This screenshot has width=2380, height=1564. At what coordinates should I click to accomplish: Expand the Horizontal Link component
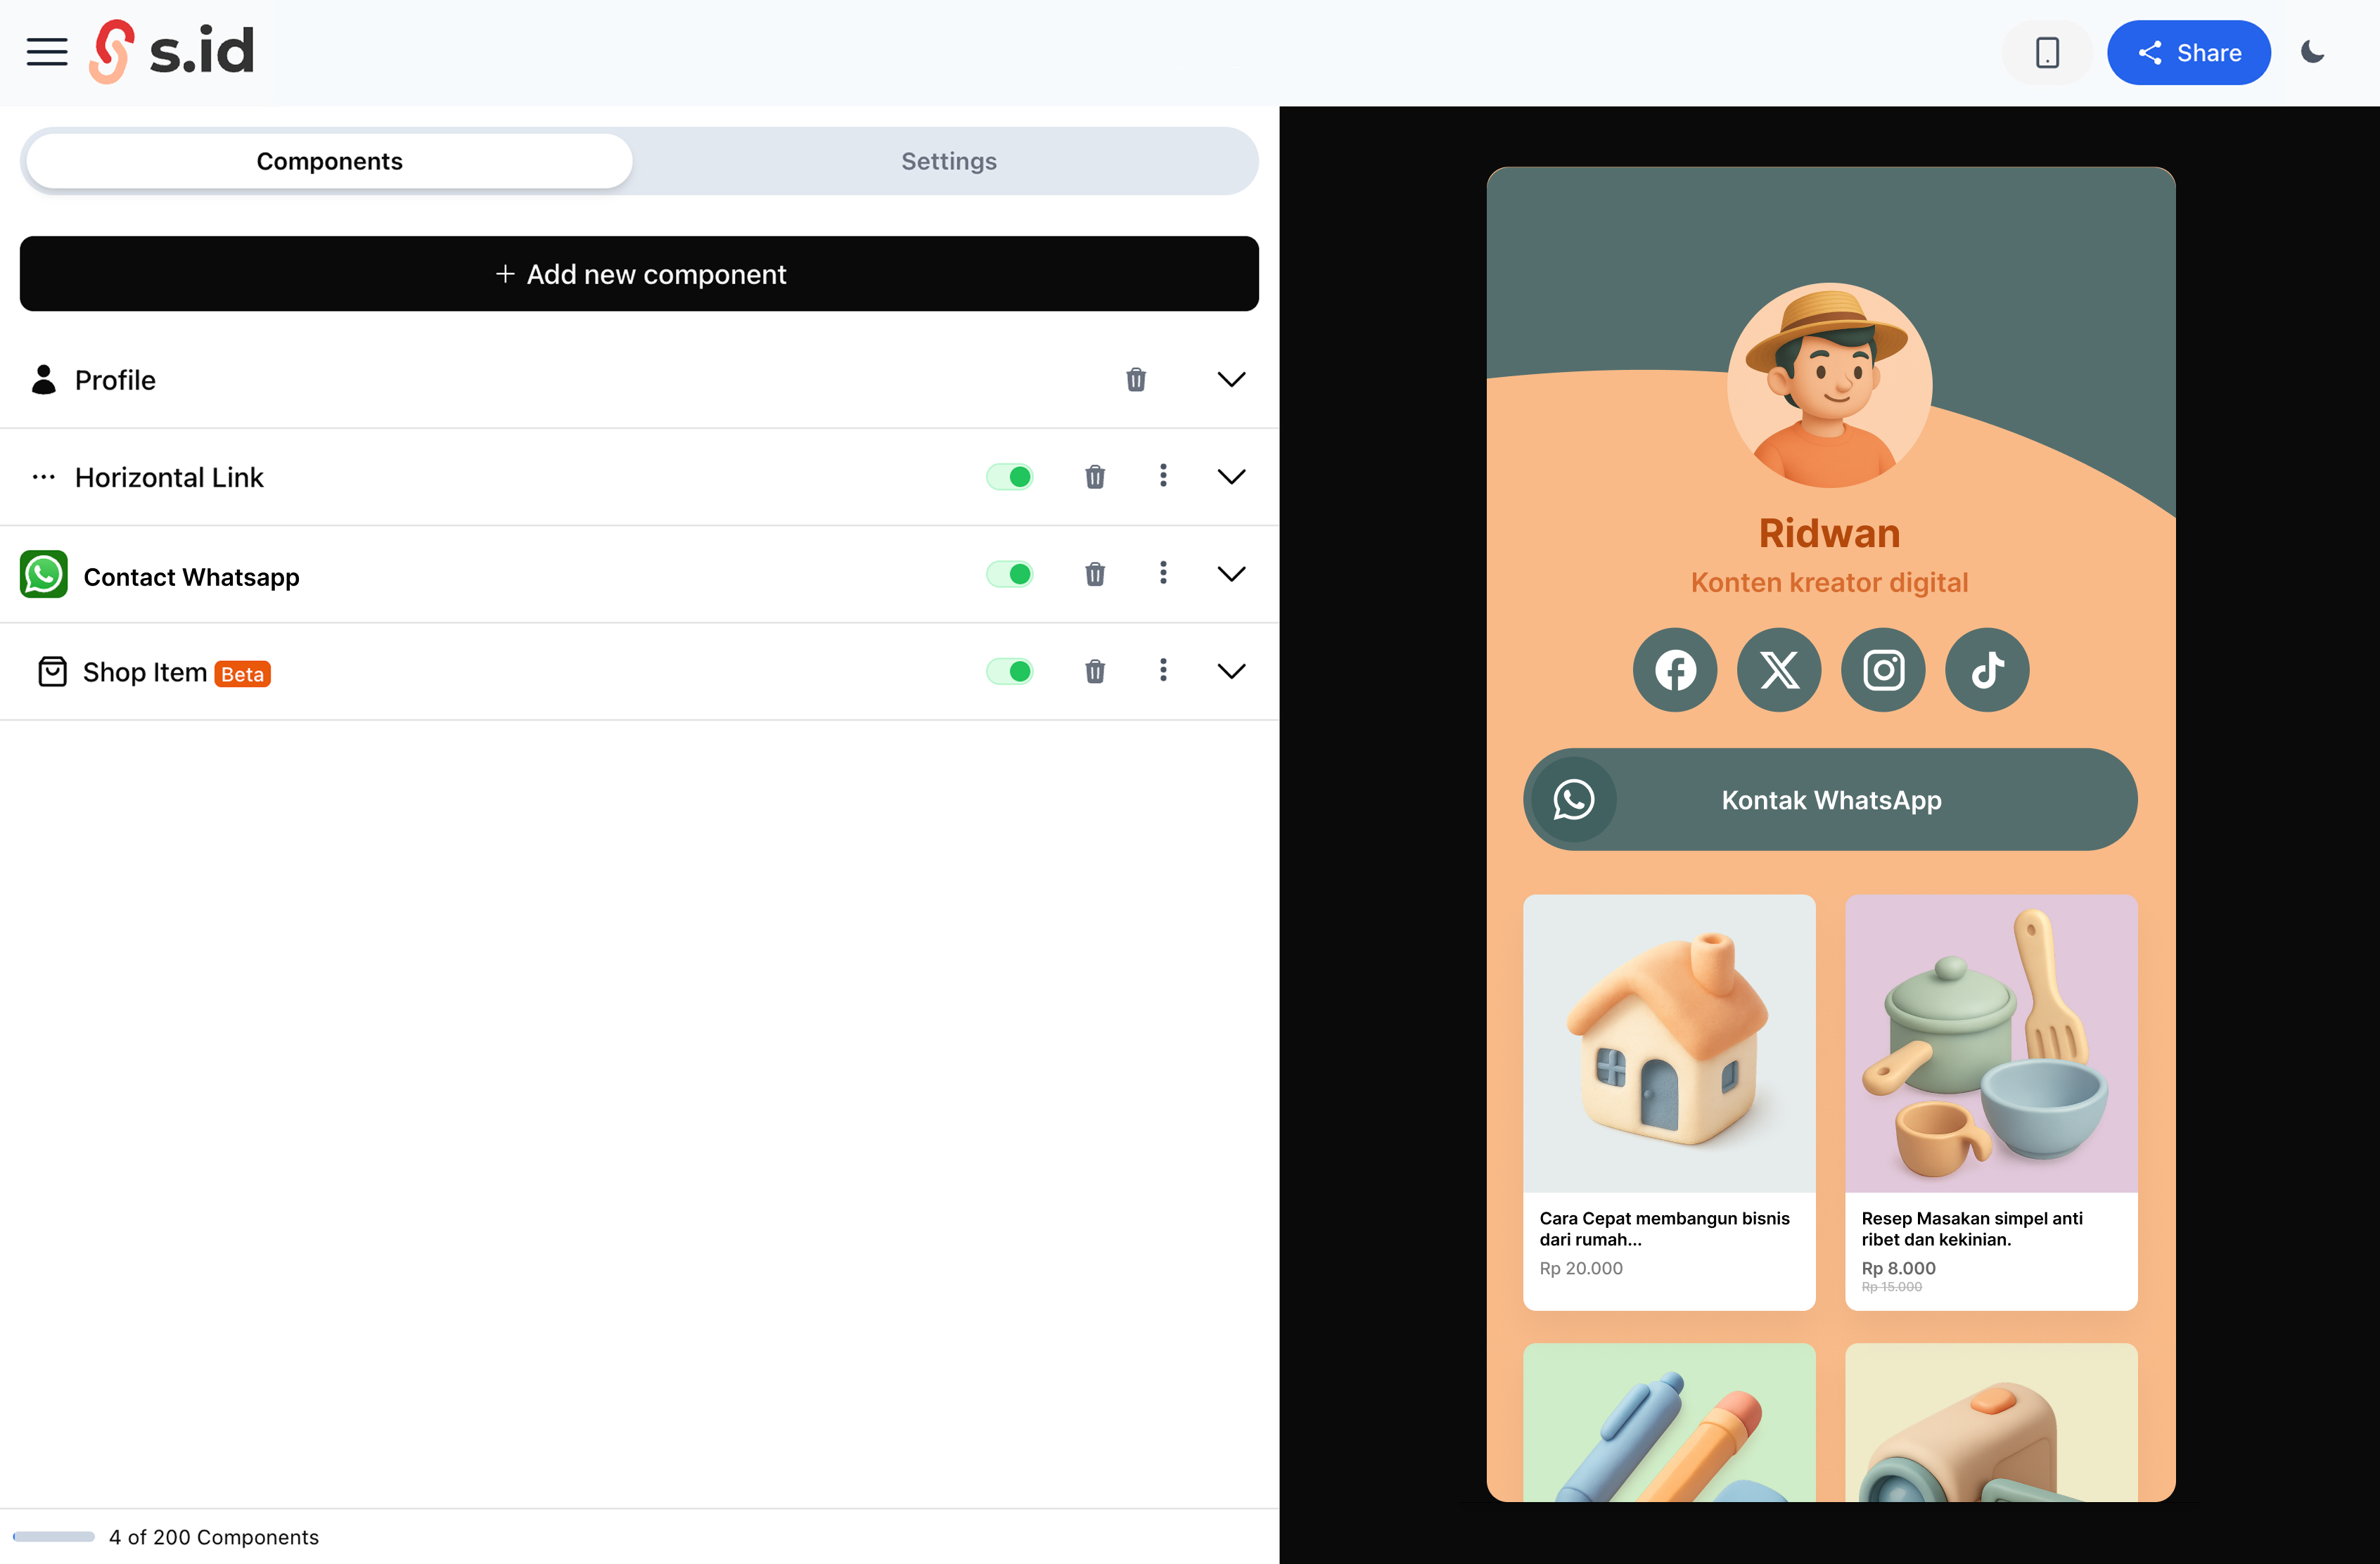point(1231,477)
